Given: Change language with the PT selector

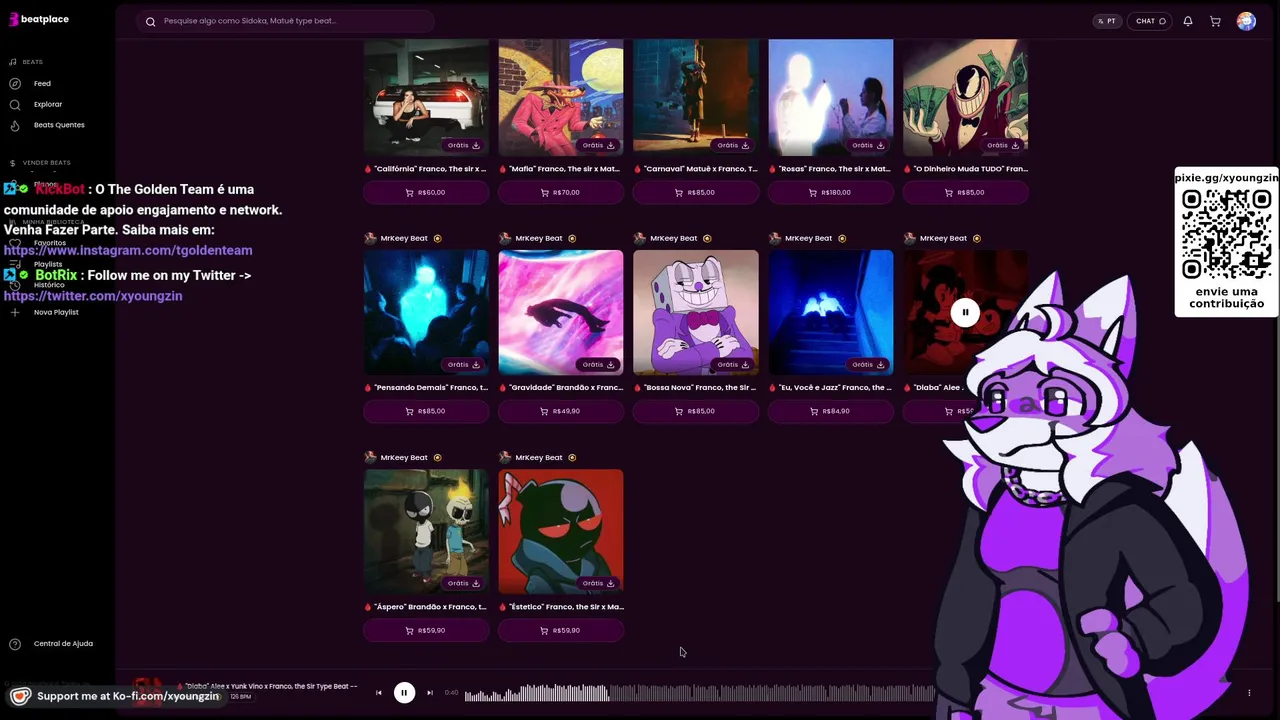Looking at the screenshot, I should (x=1107, y=21).
